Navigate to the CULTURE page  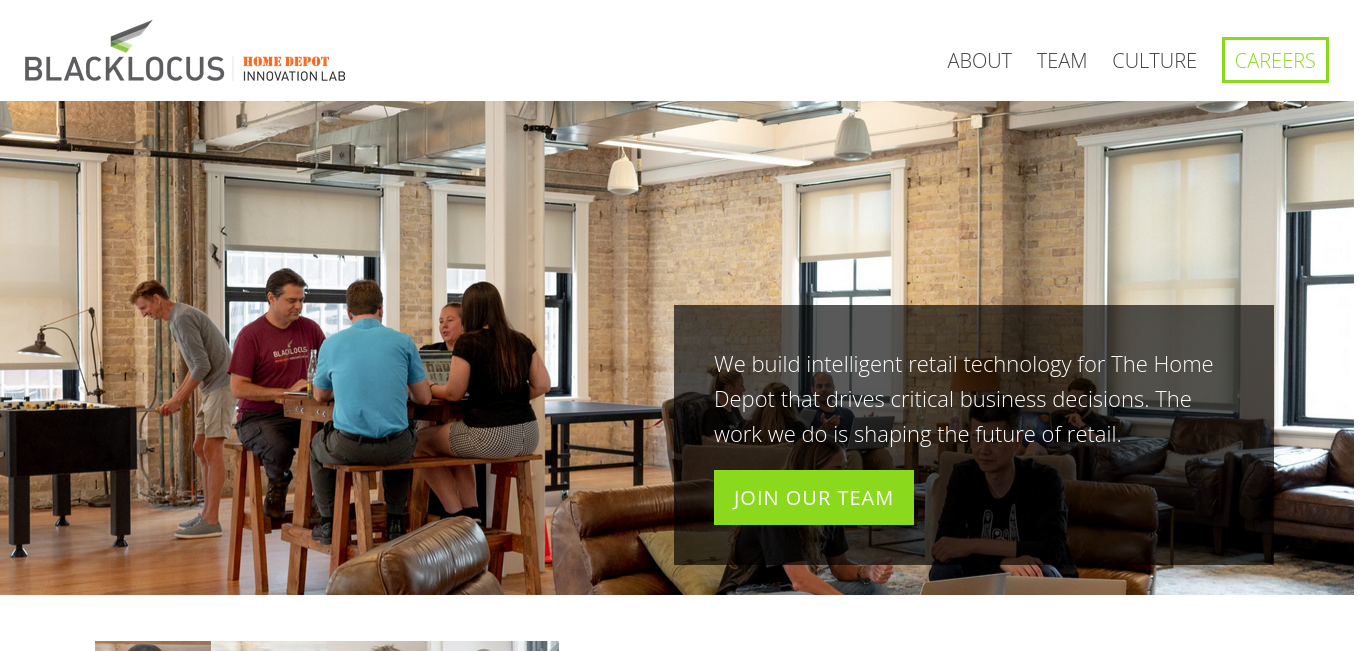(x=1154, y=61)
